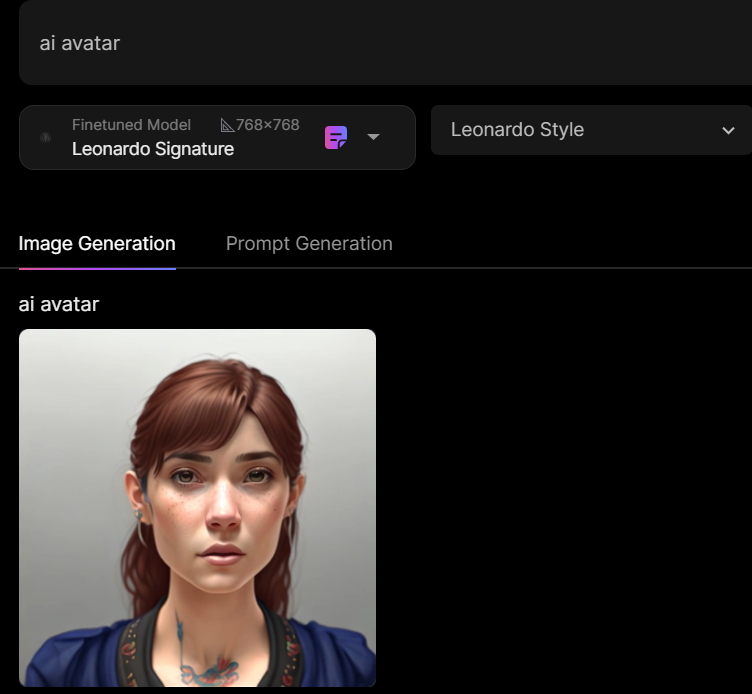Expand the Leonardo Style dropdown
This screenshot has height=694, width=752.
[x=591, y=130]
